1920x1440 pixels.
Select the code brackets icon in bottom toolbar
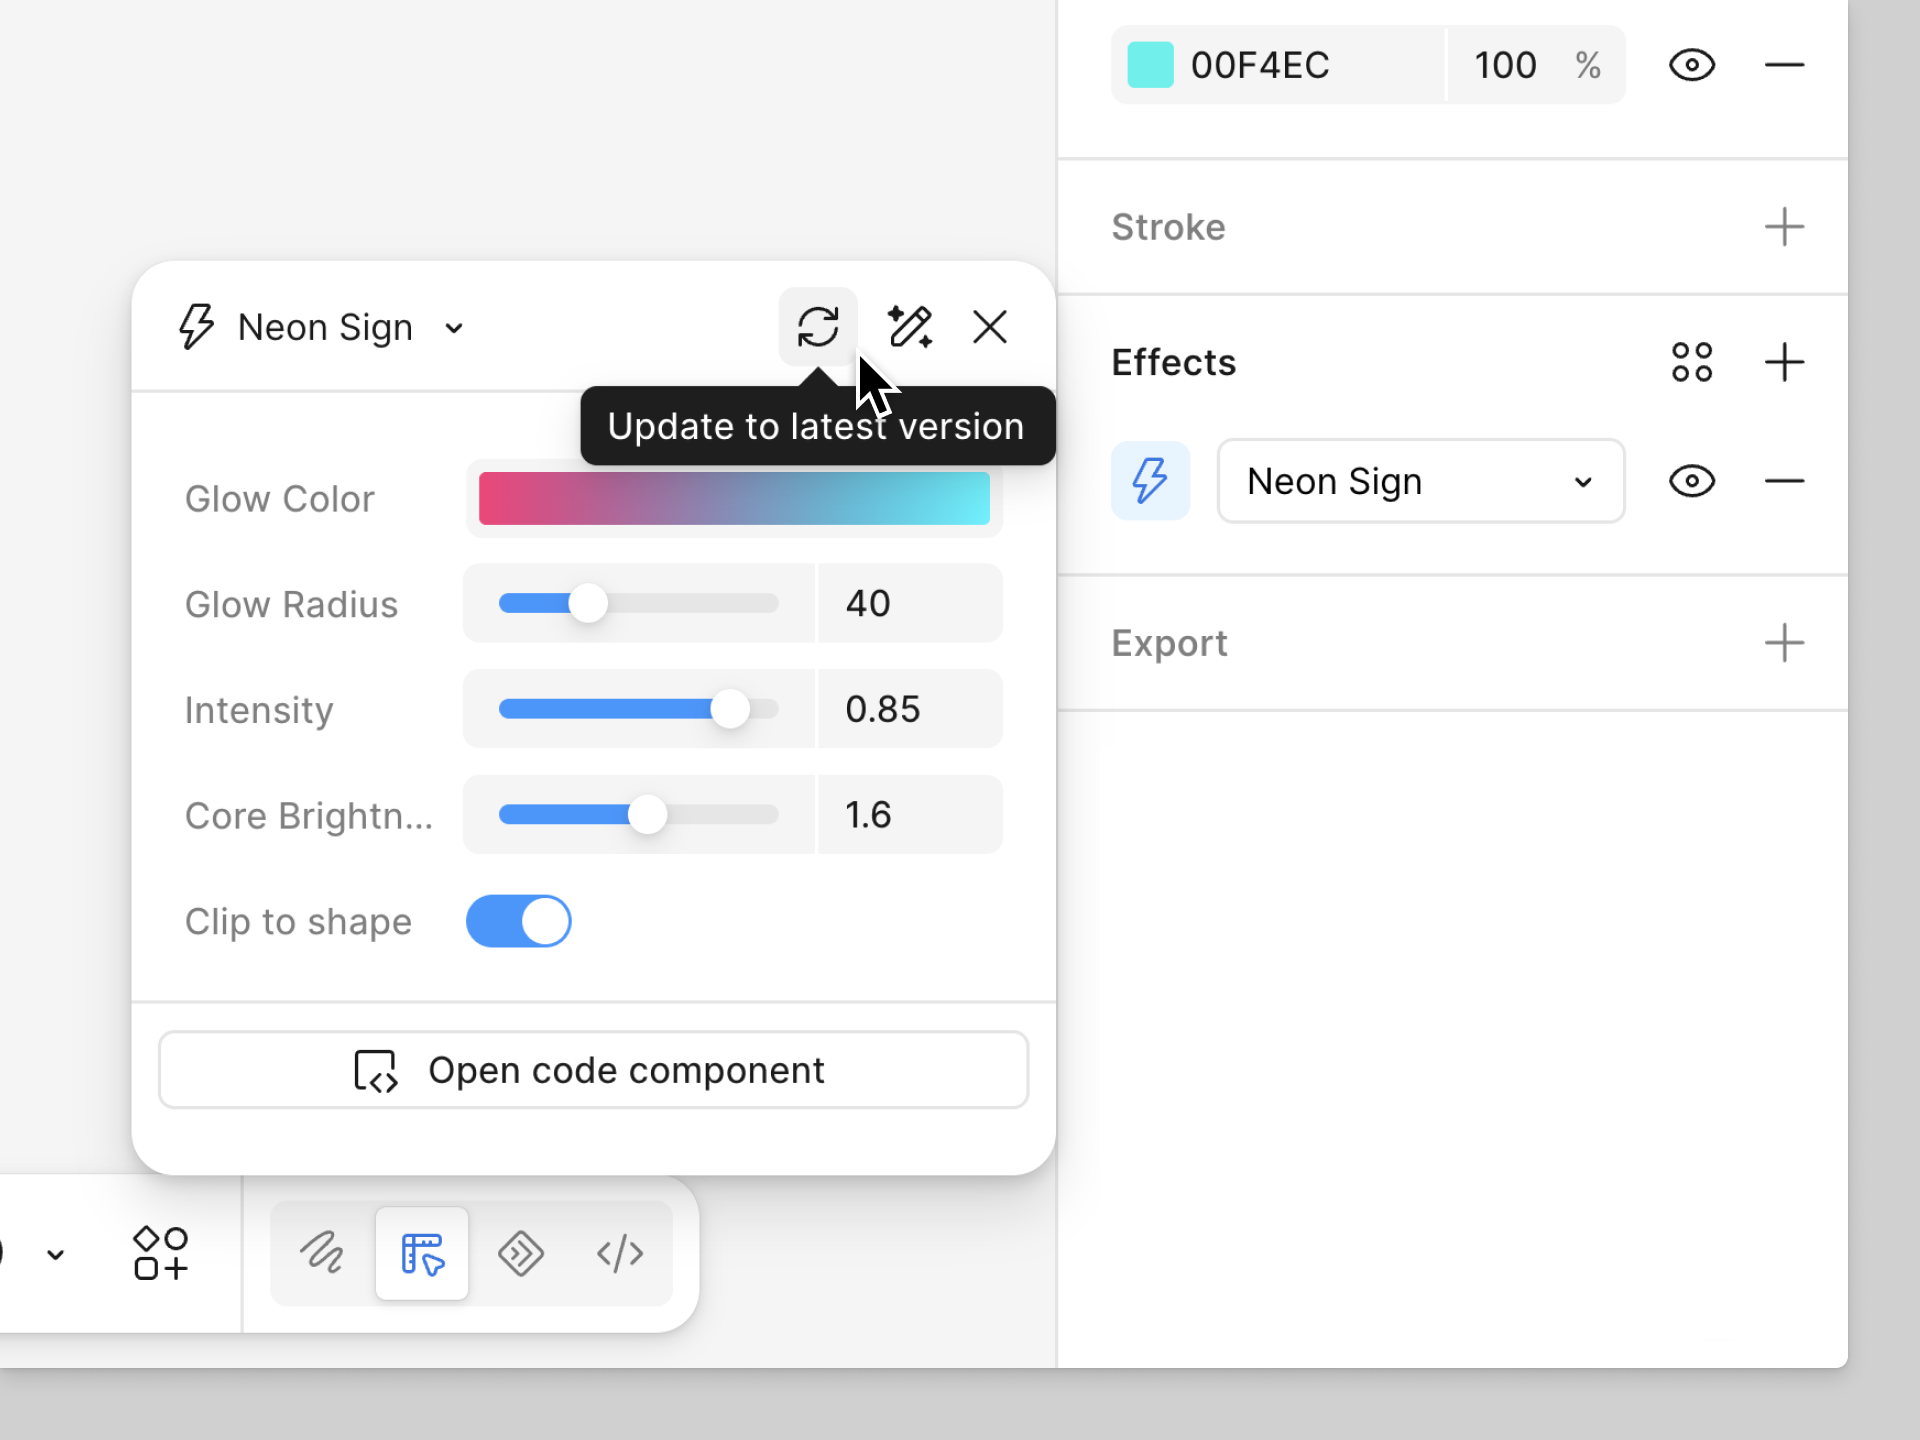coord(620,1253)
